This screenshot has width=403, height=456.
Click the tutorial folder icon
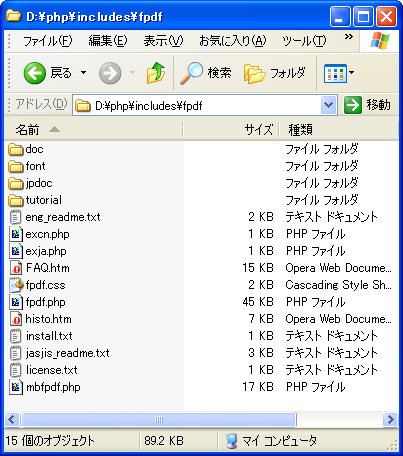[x=16, y=200]
